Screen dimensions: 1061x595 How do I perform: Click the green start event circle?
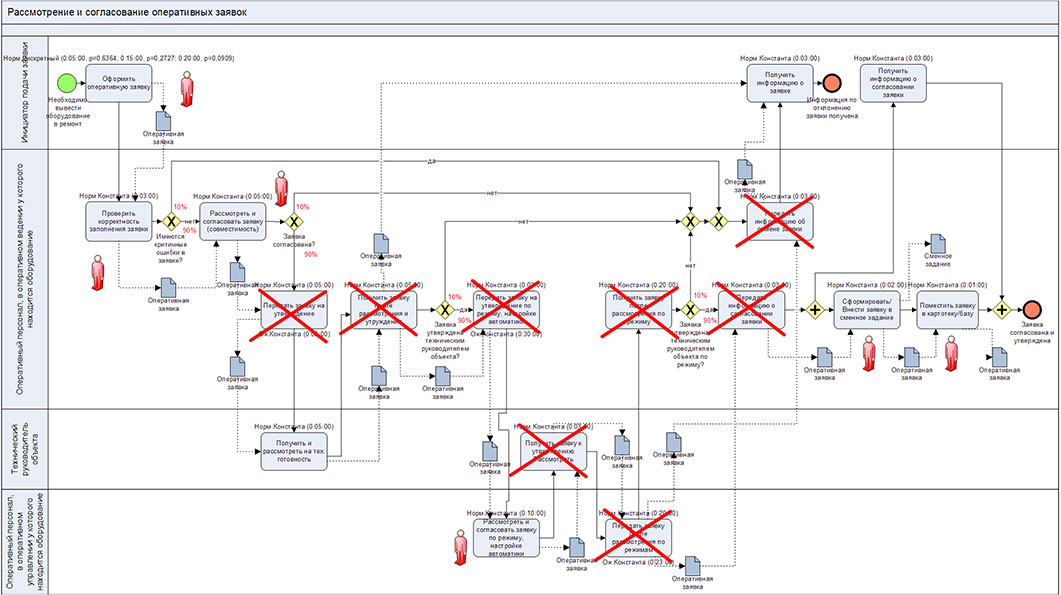(66, 82)
